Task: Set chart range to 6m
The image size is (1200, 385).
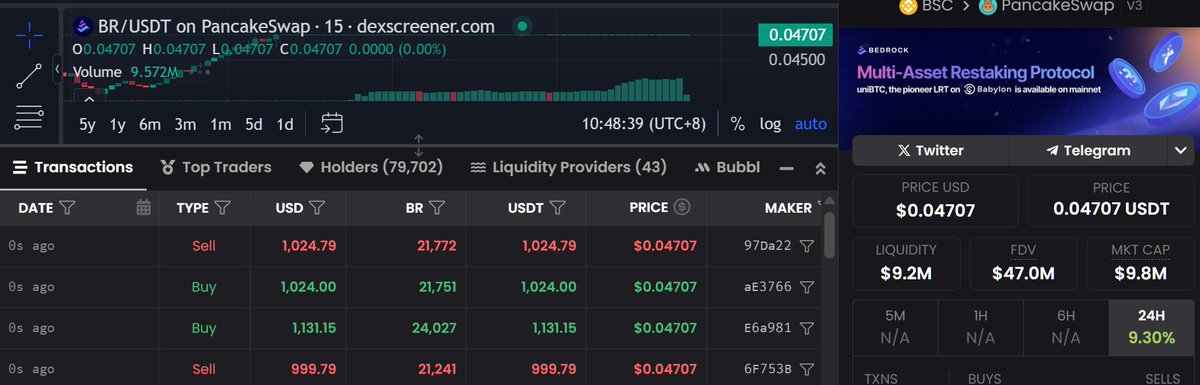Action: (150, 124)
